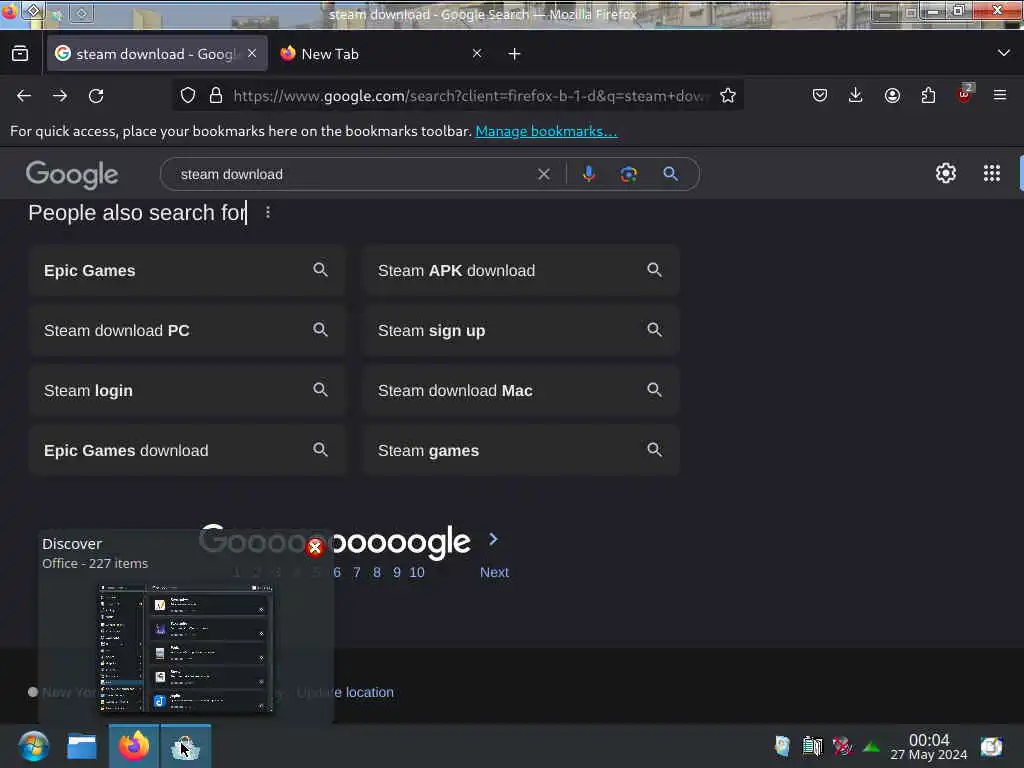Screen dimensions: 1024x768
Task: Close the New Tab tab
Action: (477, 54)
